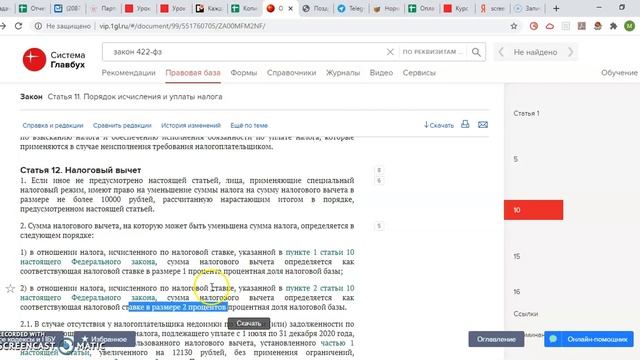The width and height of the screenshot is (640, 360).
Task: Jump to article 5 in sidebar
Action: (x=516, y=159)
